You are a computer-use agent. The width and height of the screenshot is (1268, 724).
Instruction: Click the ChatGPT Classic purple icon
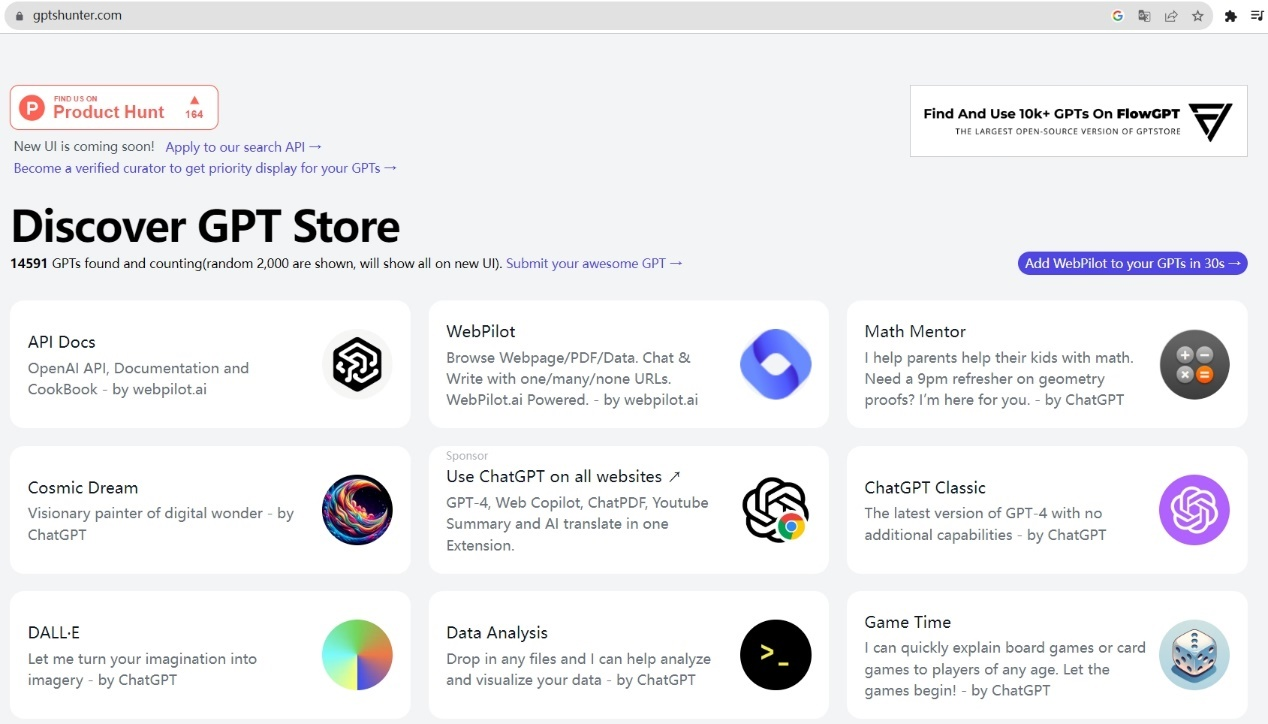click(1194, 510)
